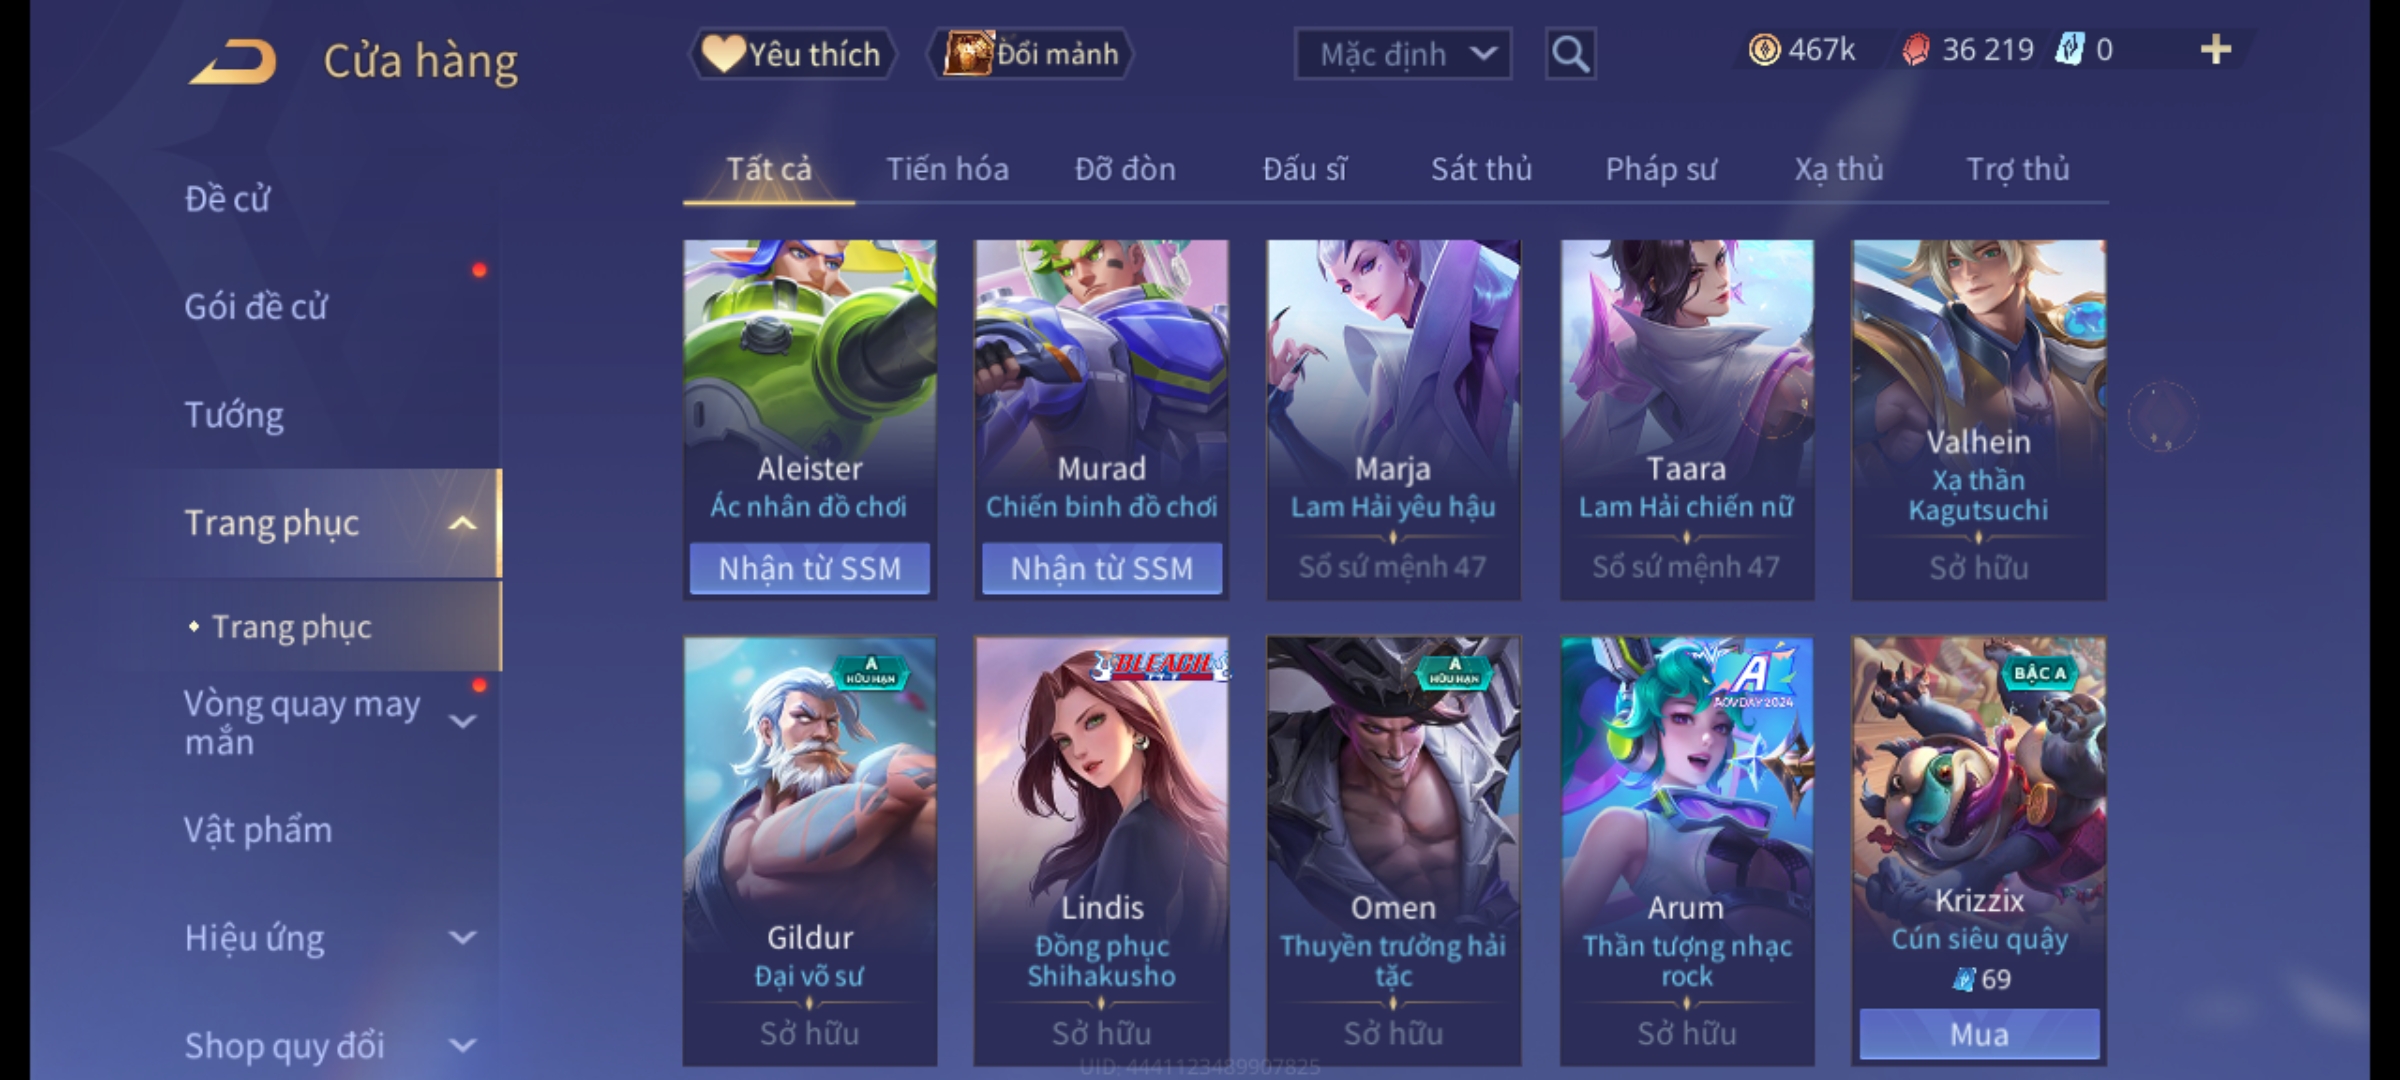Open the Yêu thích heart favorites
Screen dimensions: 2400x1080
tap(792, 54)
